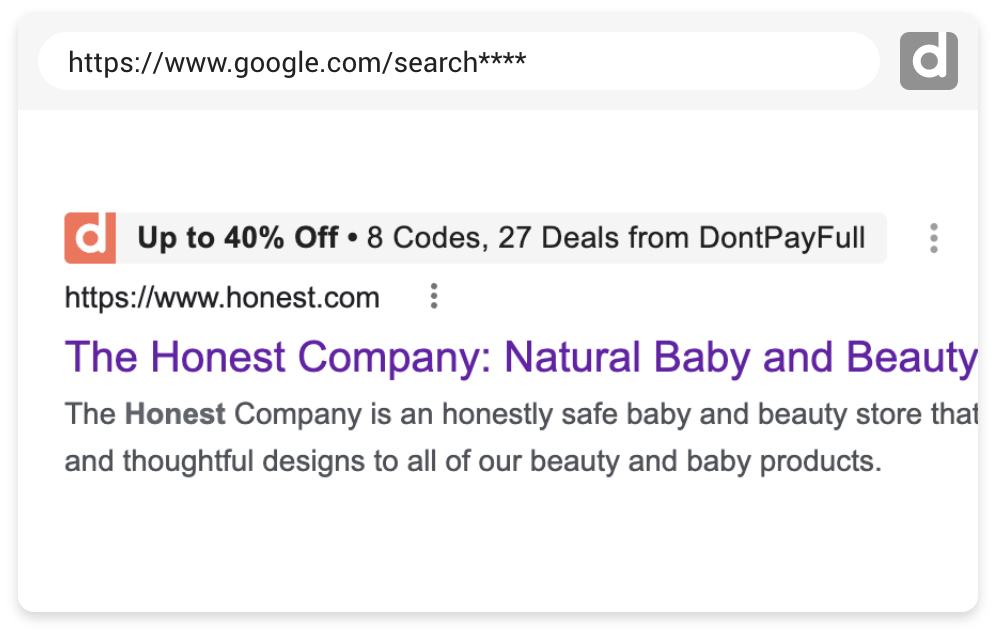Click the "Off" word in the discount label

pyautogui.click(x=316, y=238)
